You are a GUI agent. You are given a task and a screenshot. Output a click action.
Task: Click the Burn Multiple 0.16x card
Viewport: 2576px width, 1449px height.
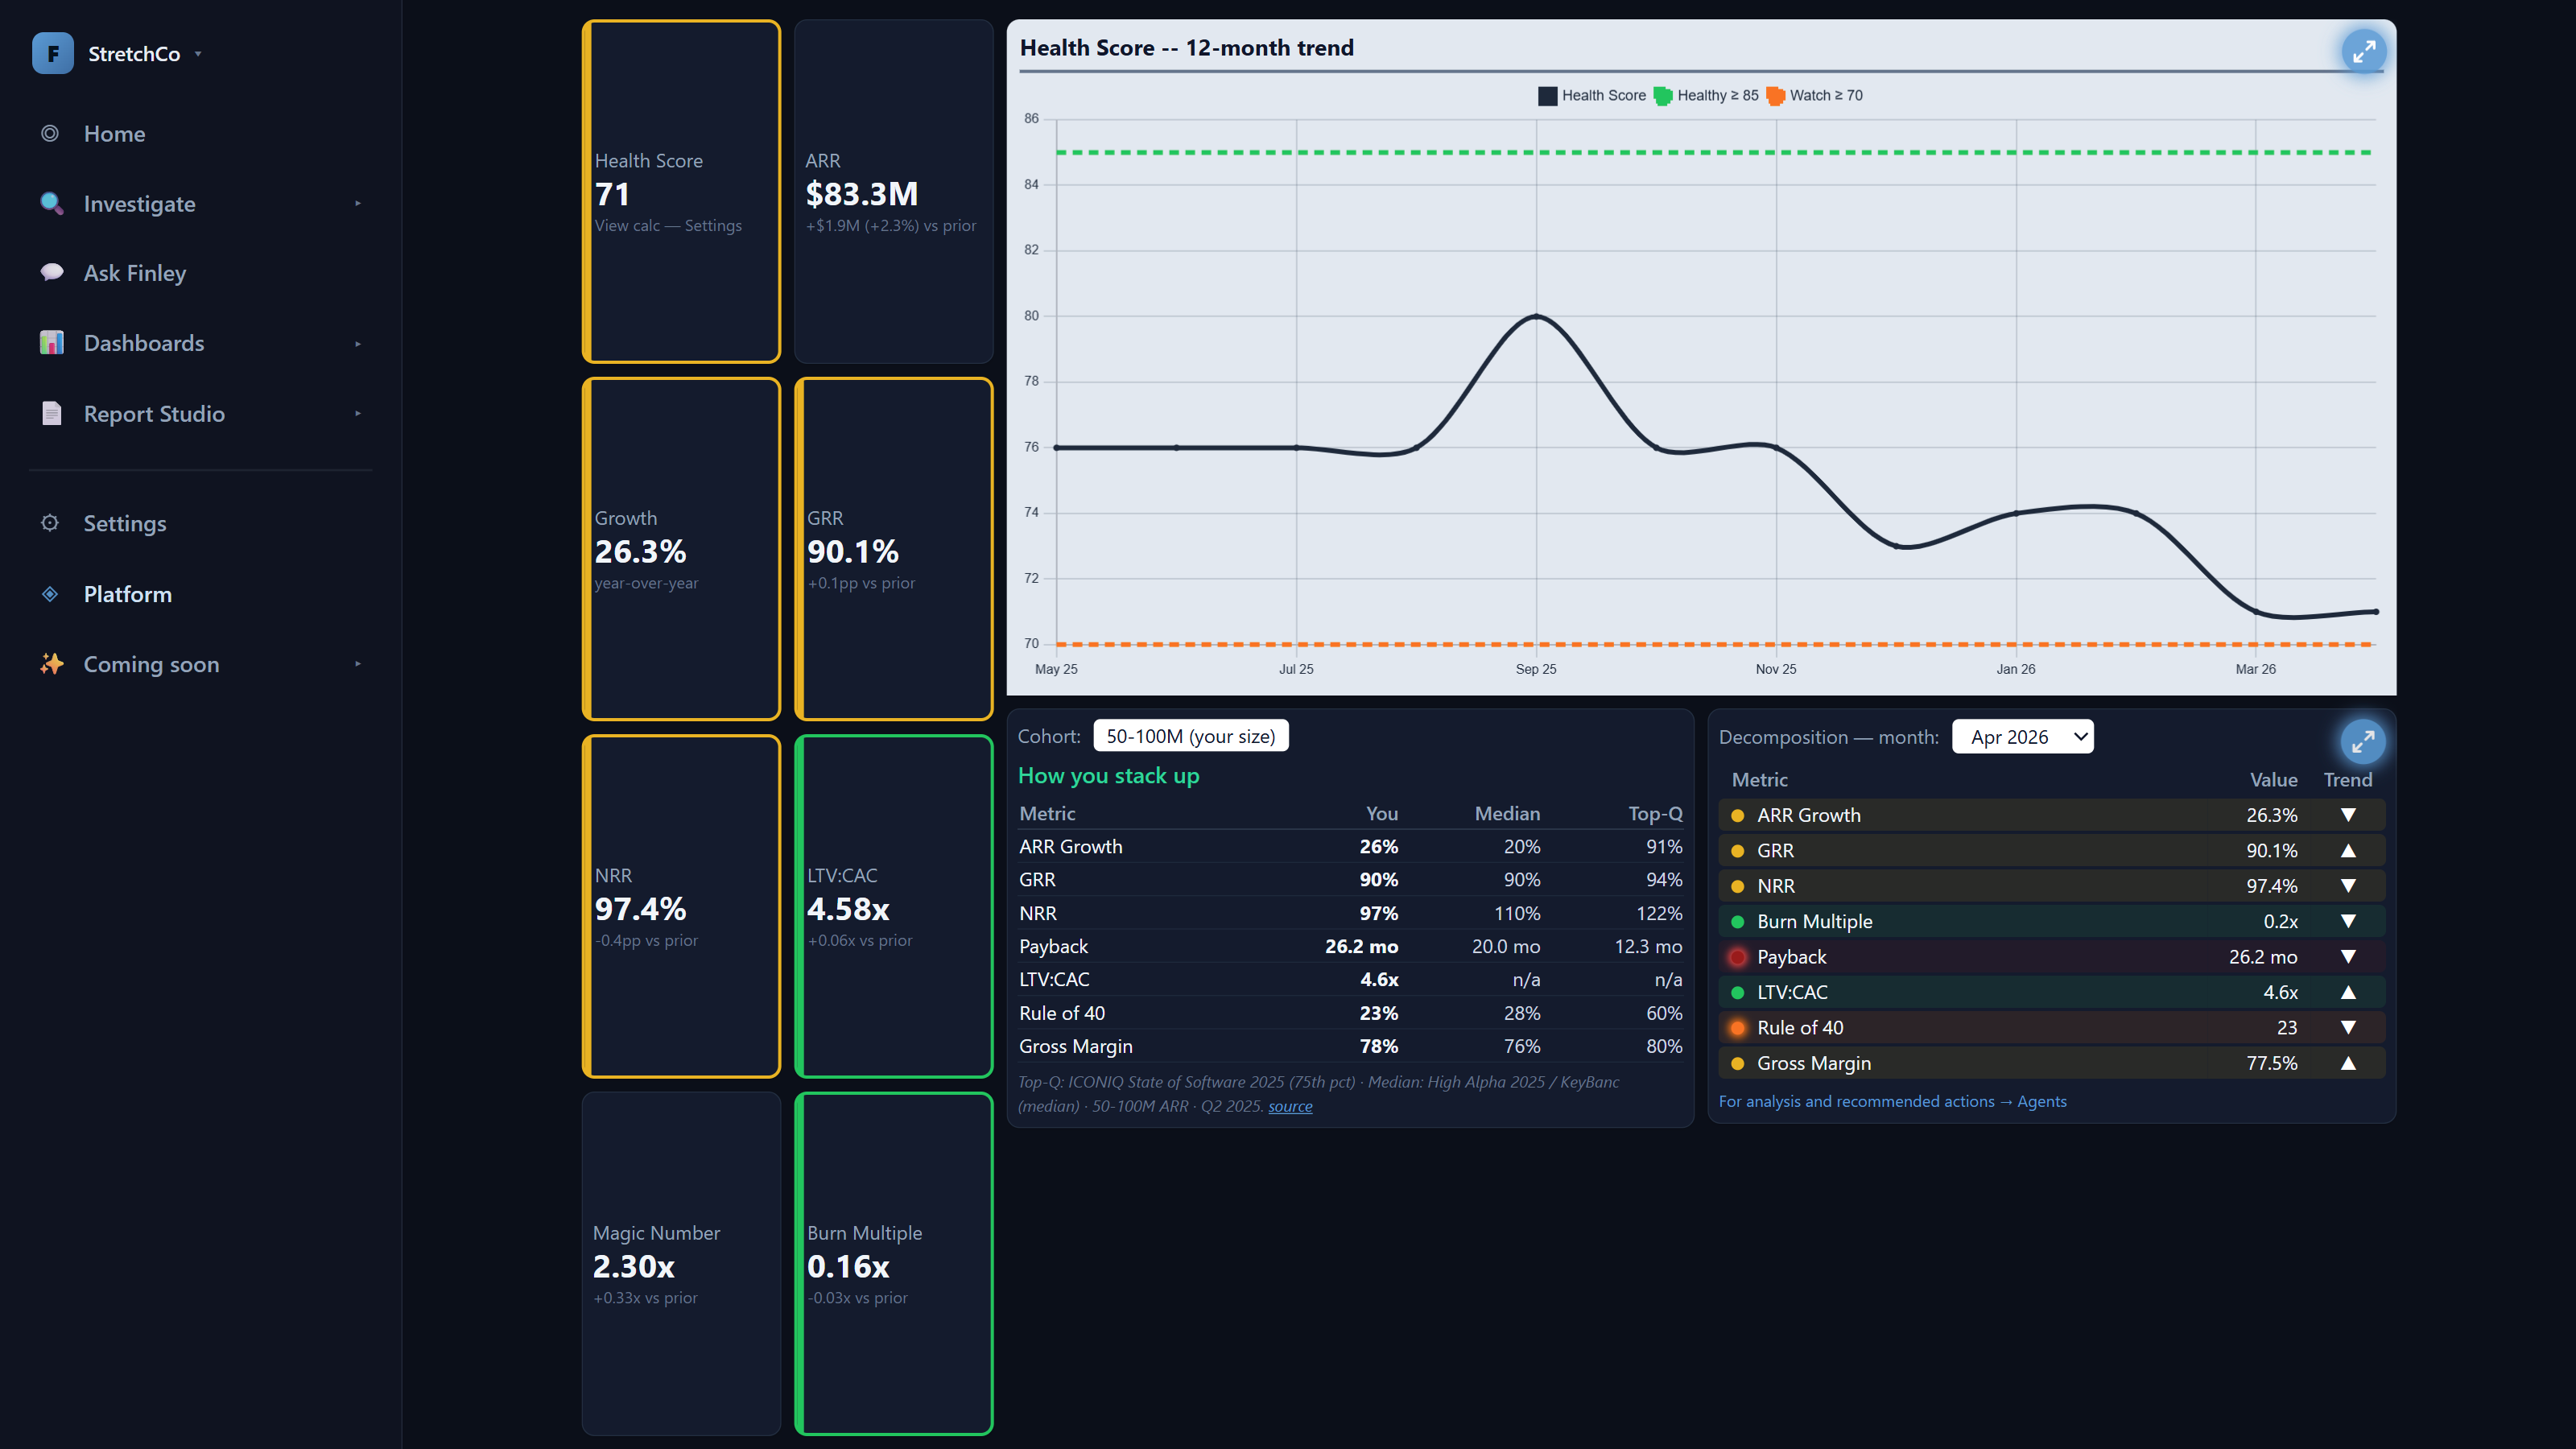coord(893,1264)
